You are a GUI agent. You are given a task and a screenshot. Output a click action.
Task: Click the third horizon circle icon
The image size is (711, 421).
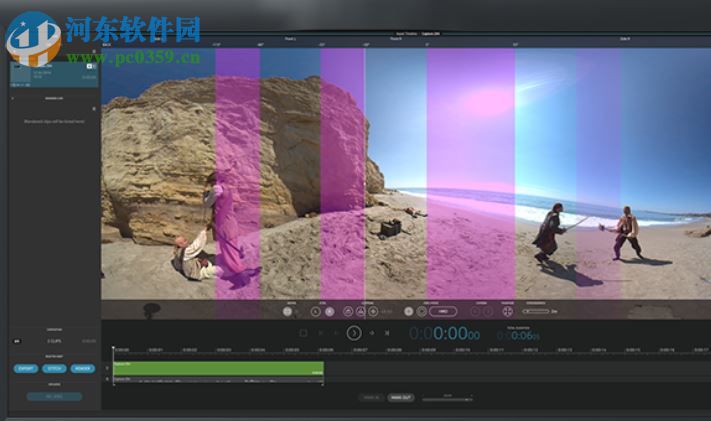coord(373,311)
